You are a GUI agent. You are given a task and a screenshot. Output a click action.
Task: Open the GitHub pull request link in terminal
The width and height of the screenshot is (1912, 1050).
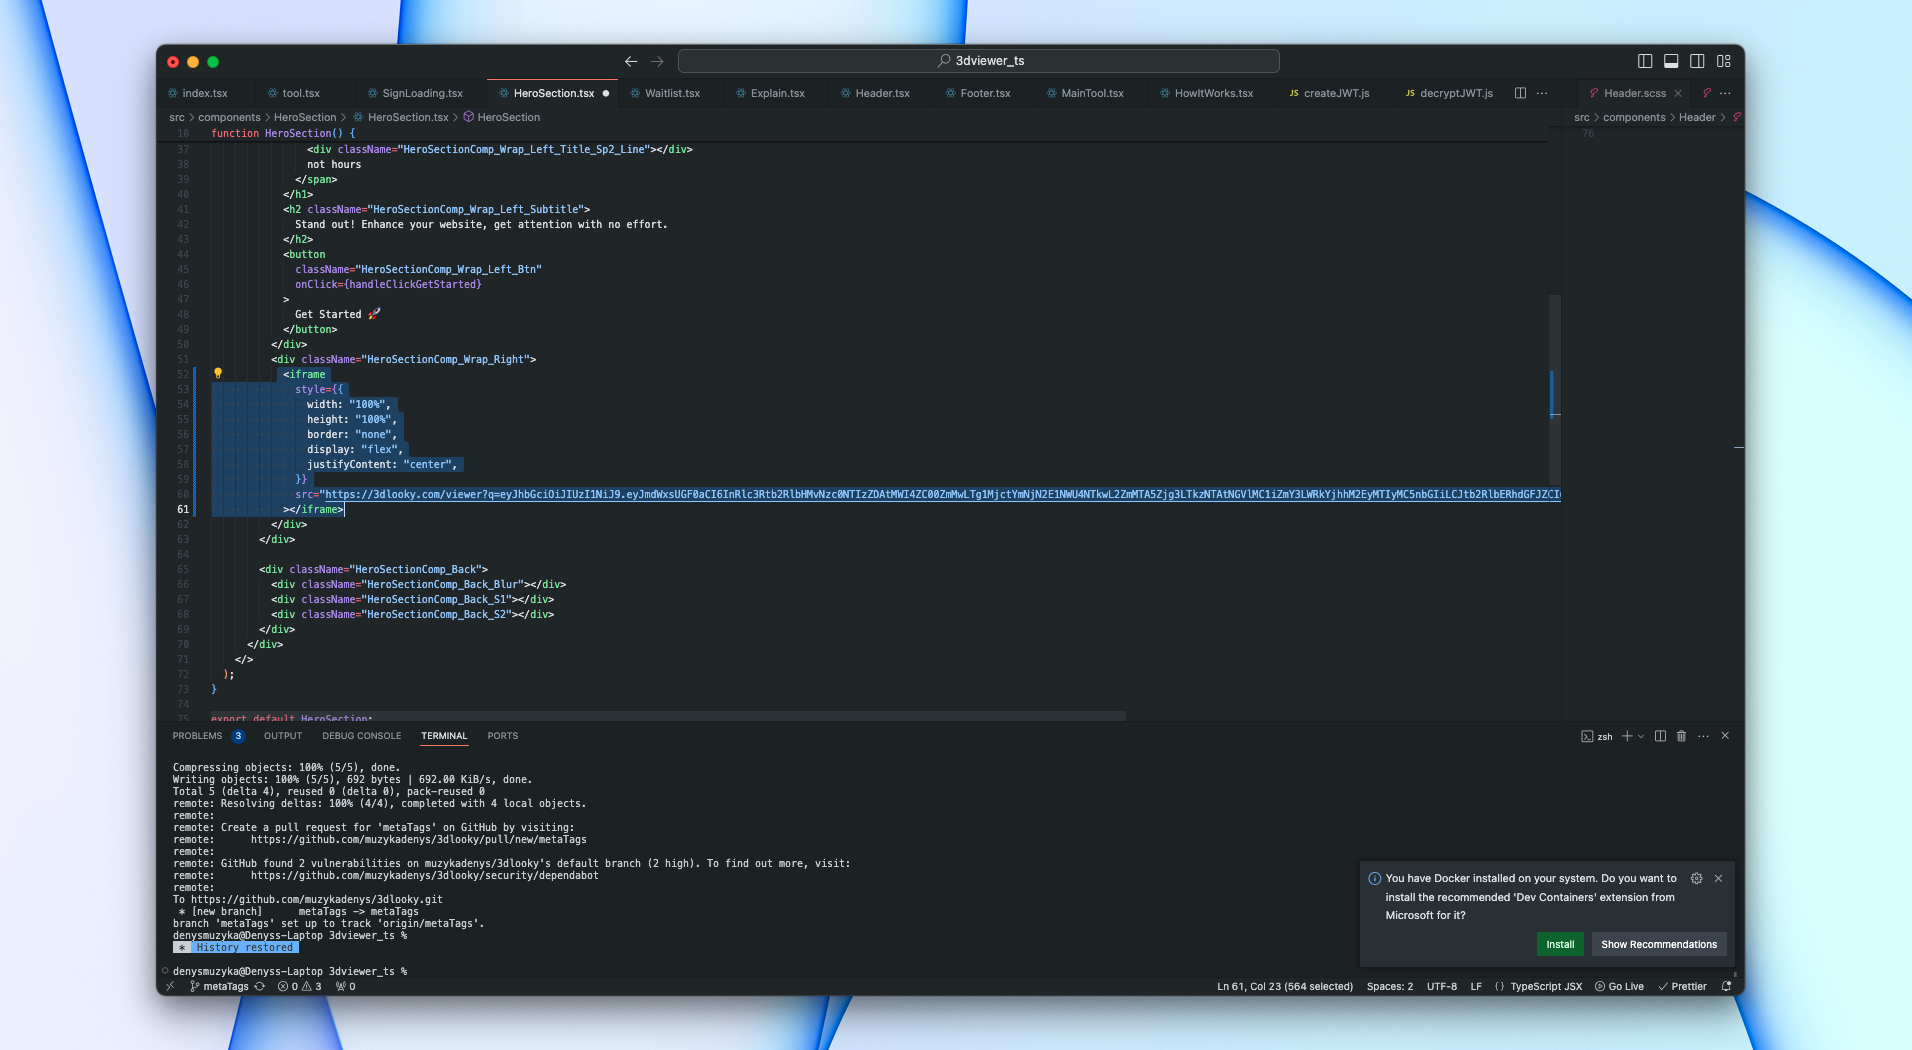418,839
